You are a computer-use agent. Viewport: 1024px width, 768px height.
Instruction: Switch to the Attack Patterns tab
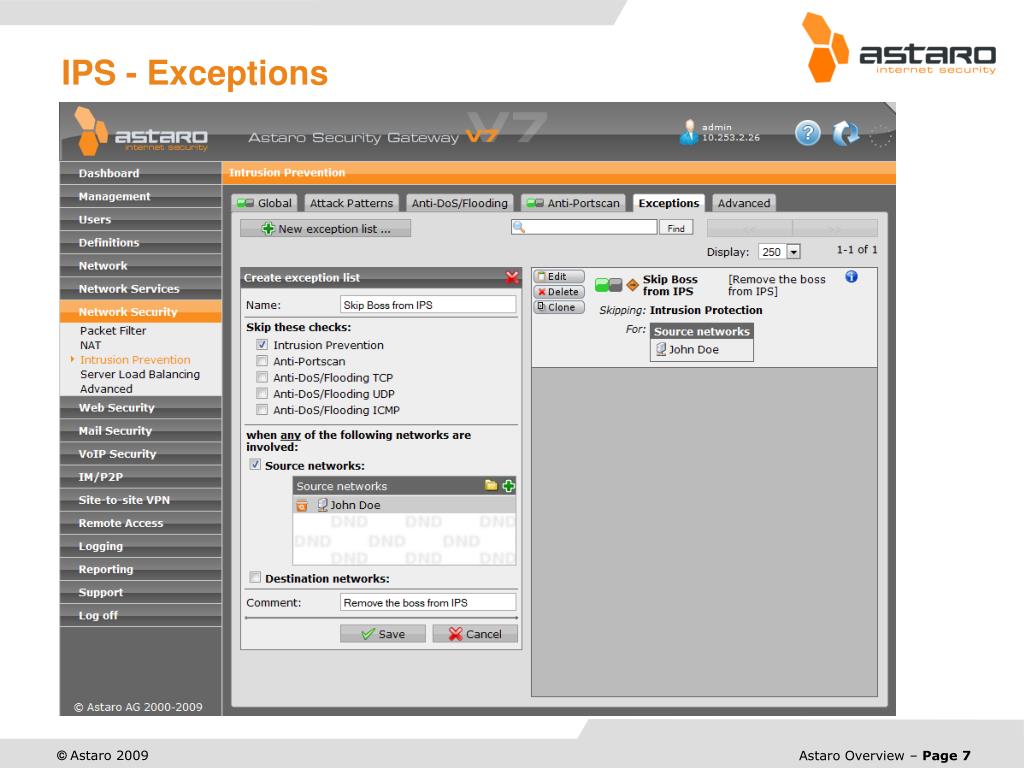351,203
